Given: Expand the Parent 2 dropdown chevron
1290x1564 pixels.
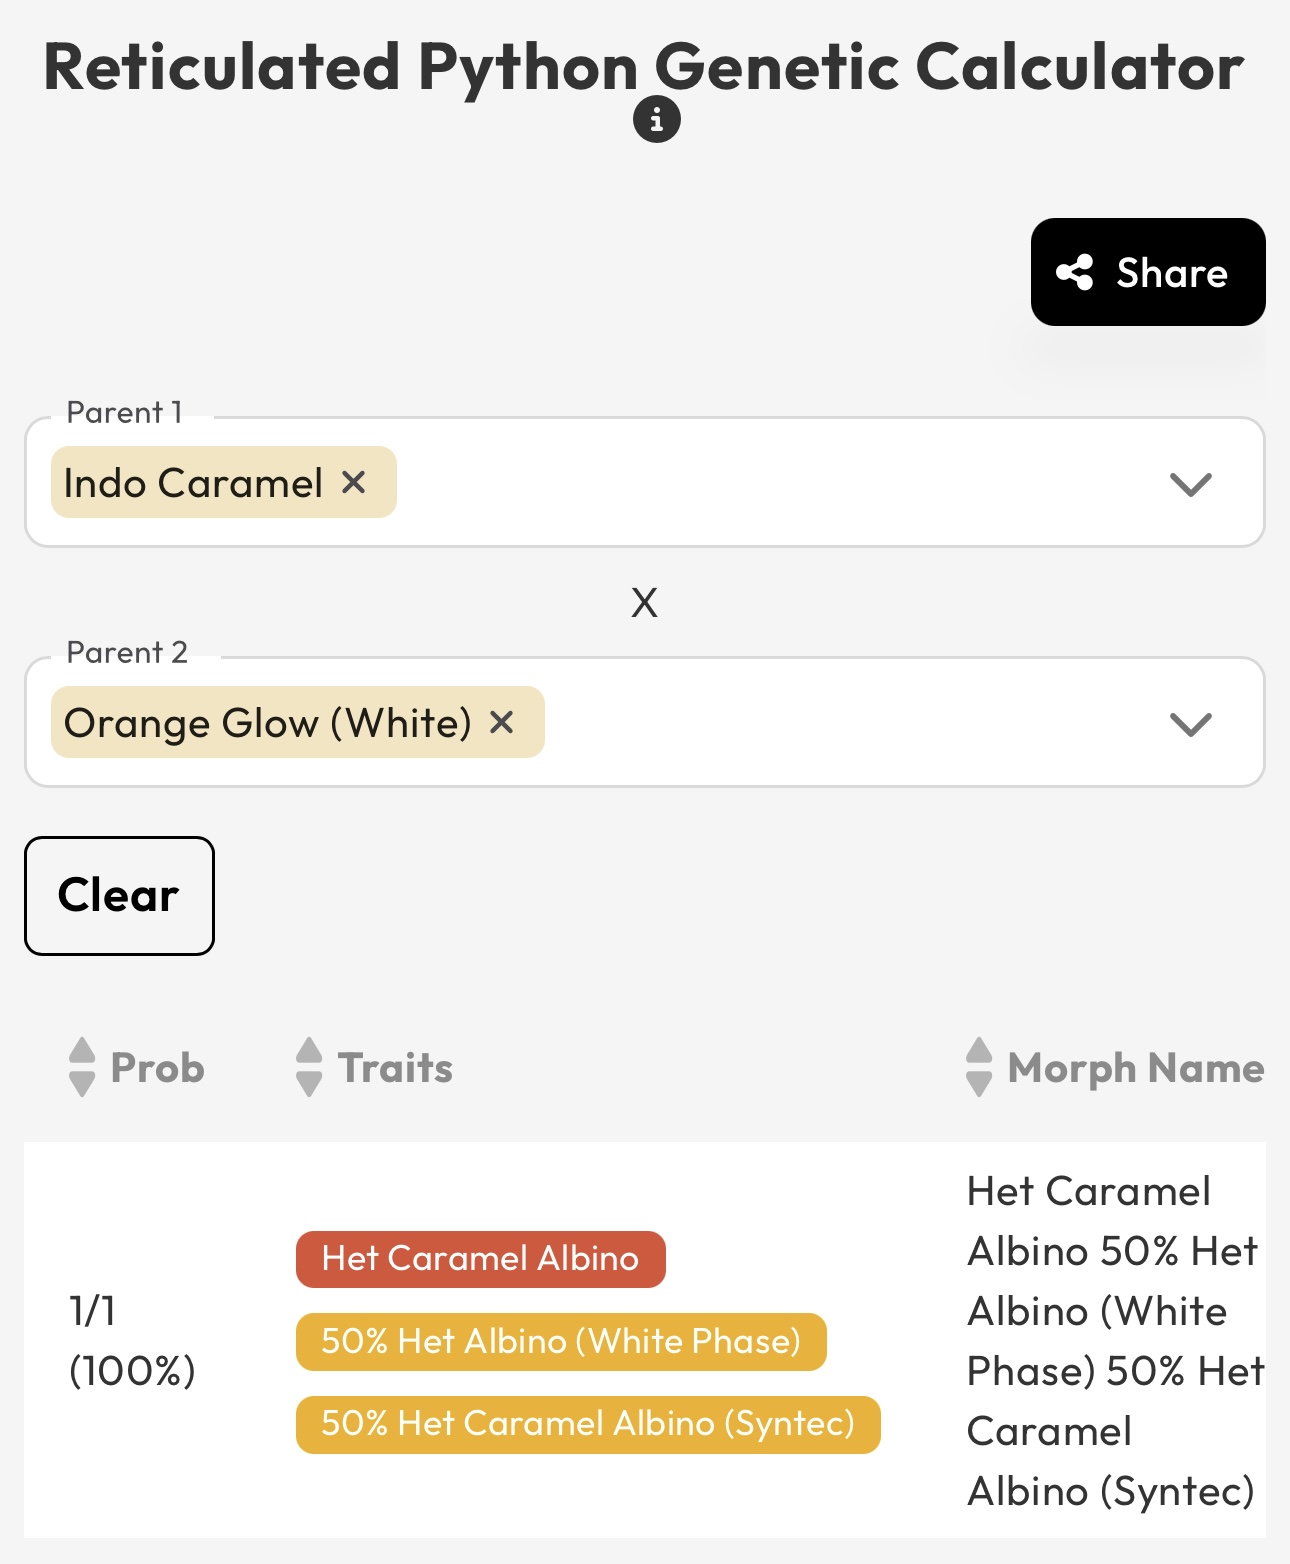Looking at the screenshot, I should pos(1190,724).
